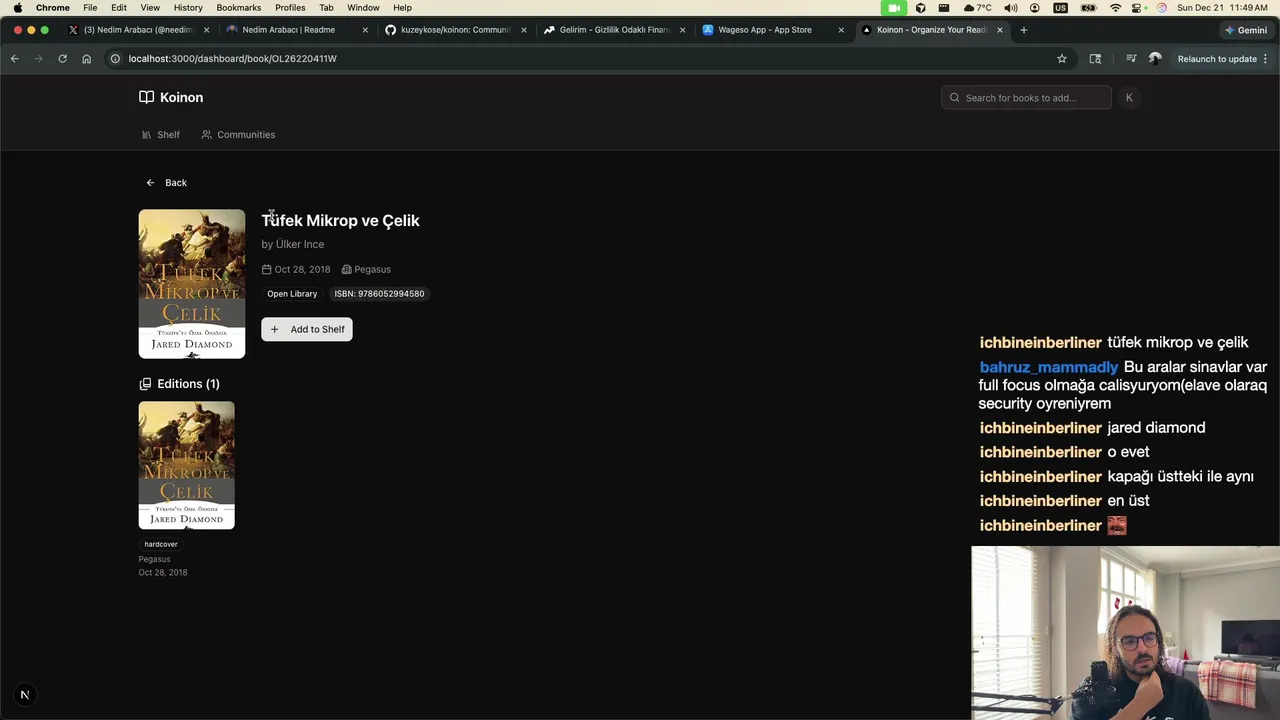This screenshot has width=1280, height=720.
Task: Click the Next.js dev tools N badge
Action: 25,694
